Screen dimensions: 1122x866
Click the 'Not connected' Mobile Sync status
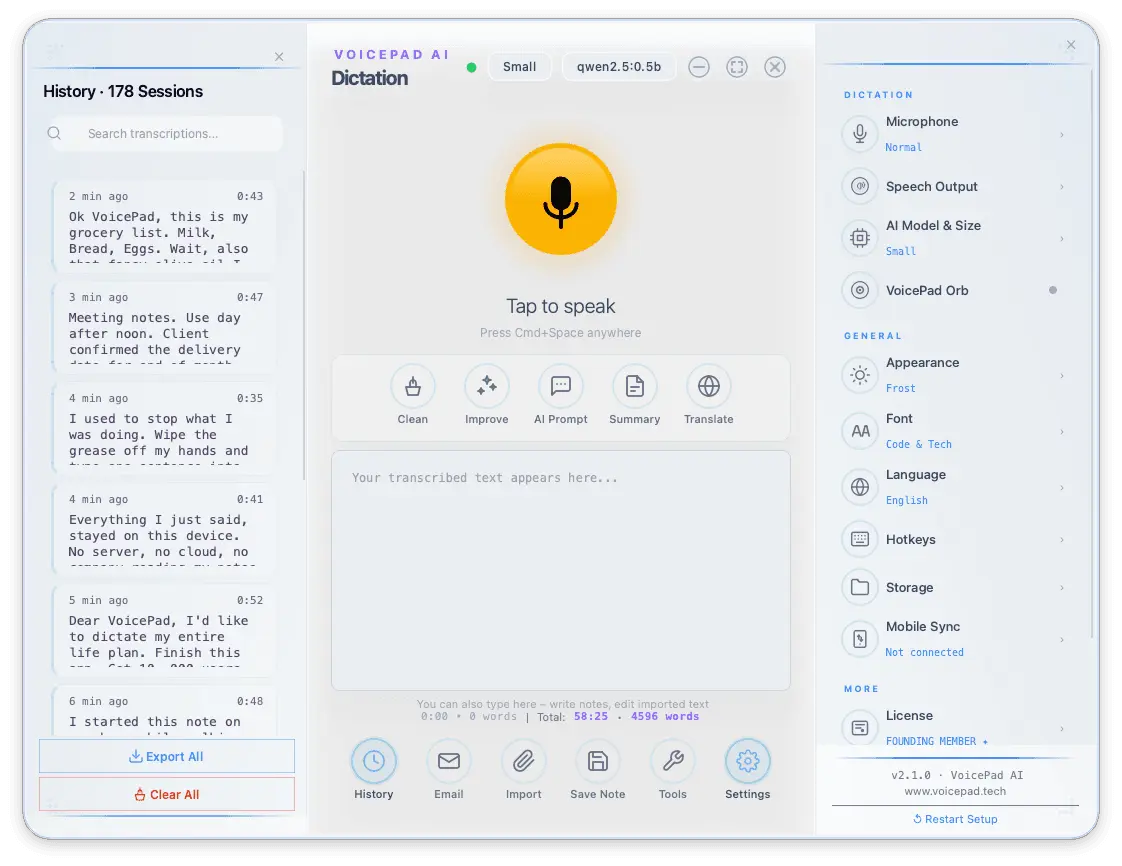coord(925,652)
